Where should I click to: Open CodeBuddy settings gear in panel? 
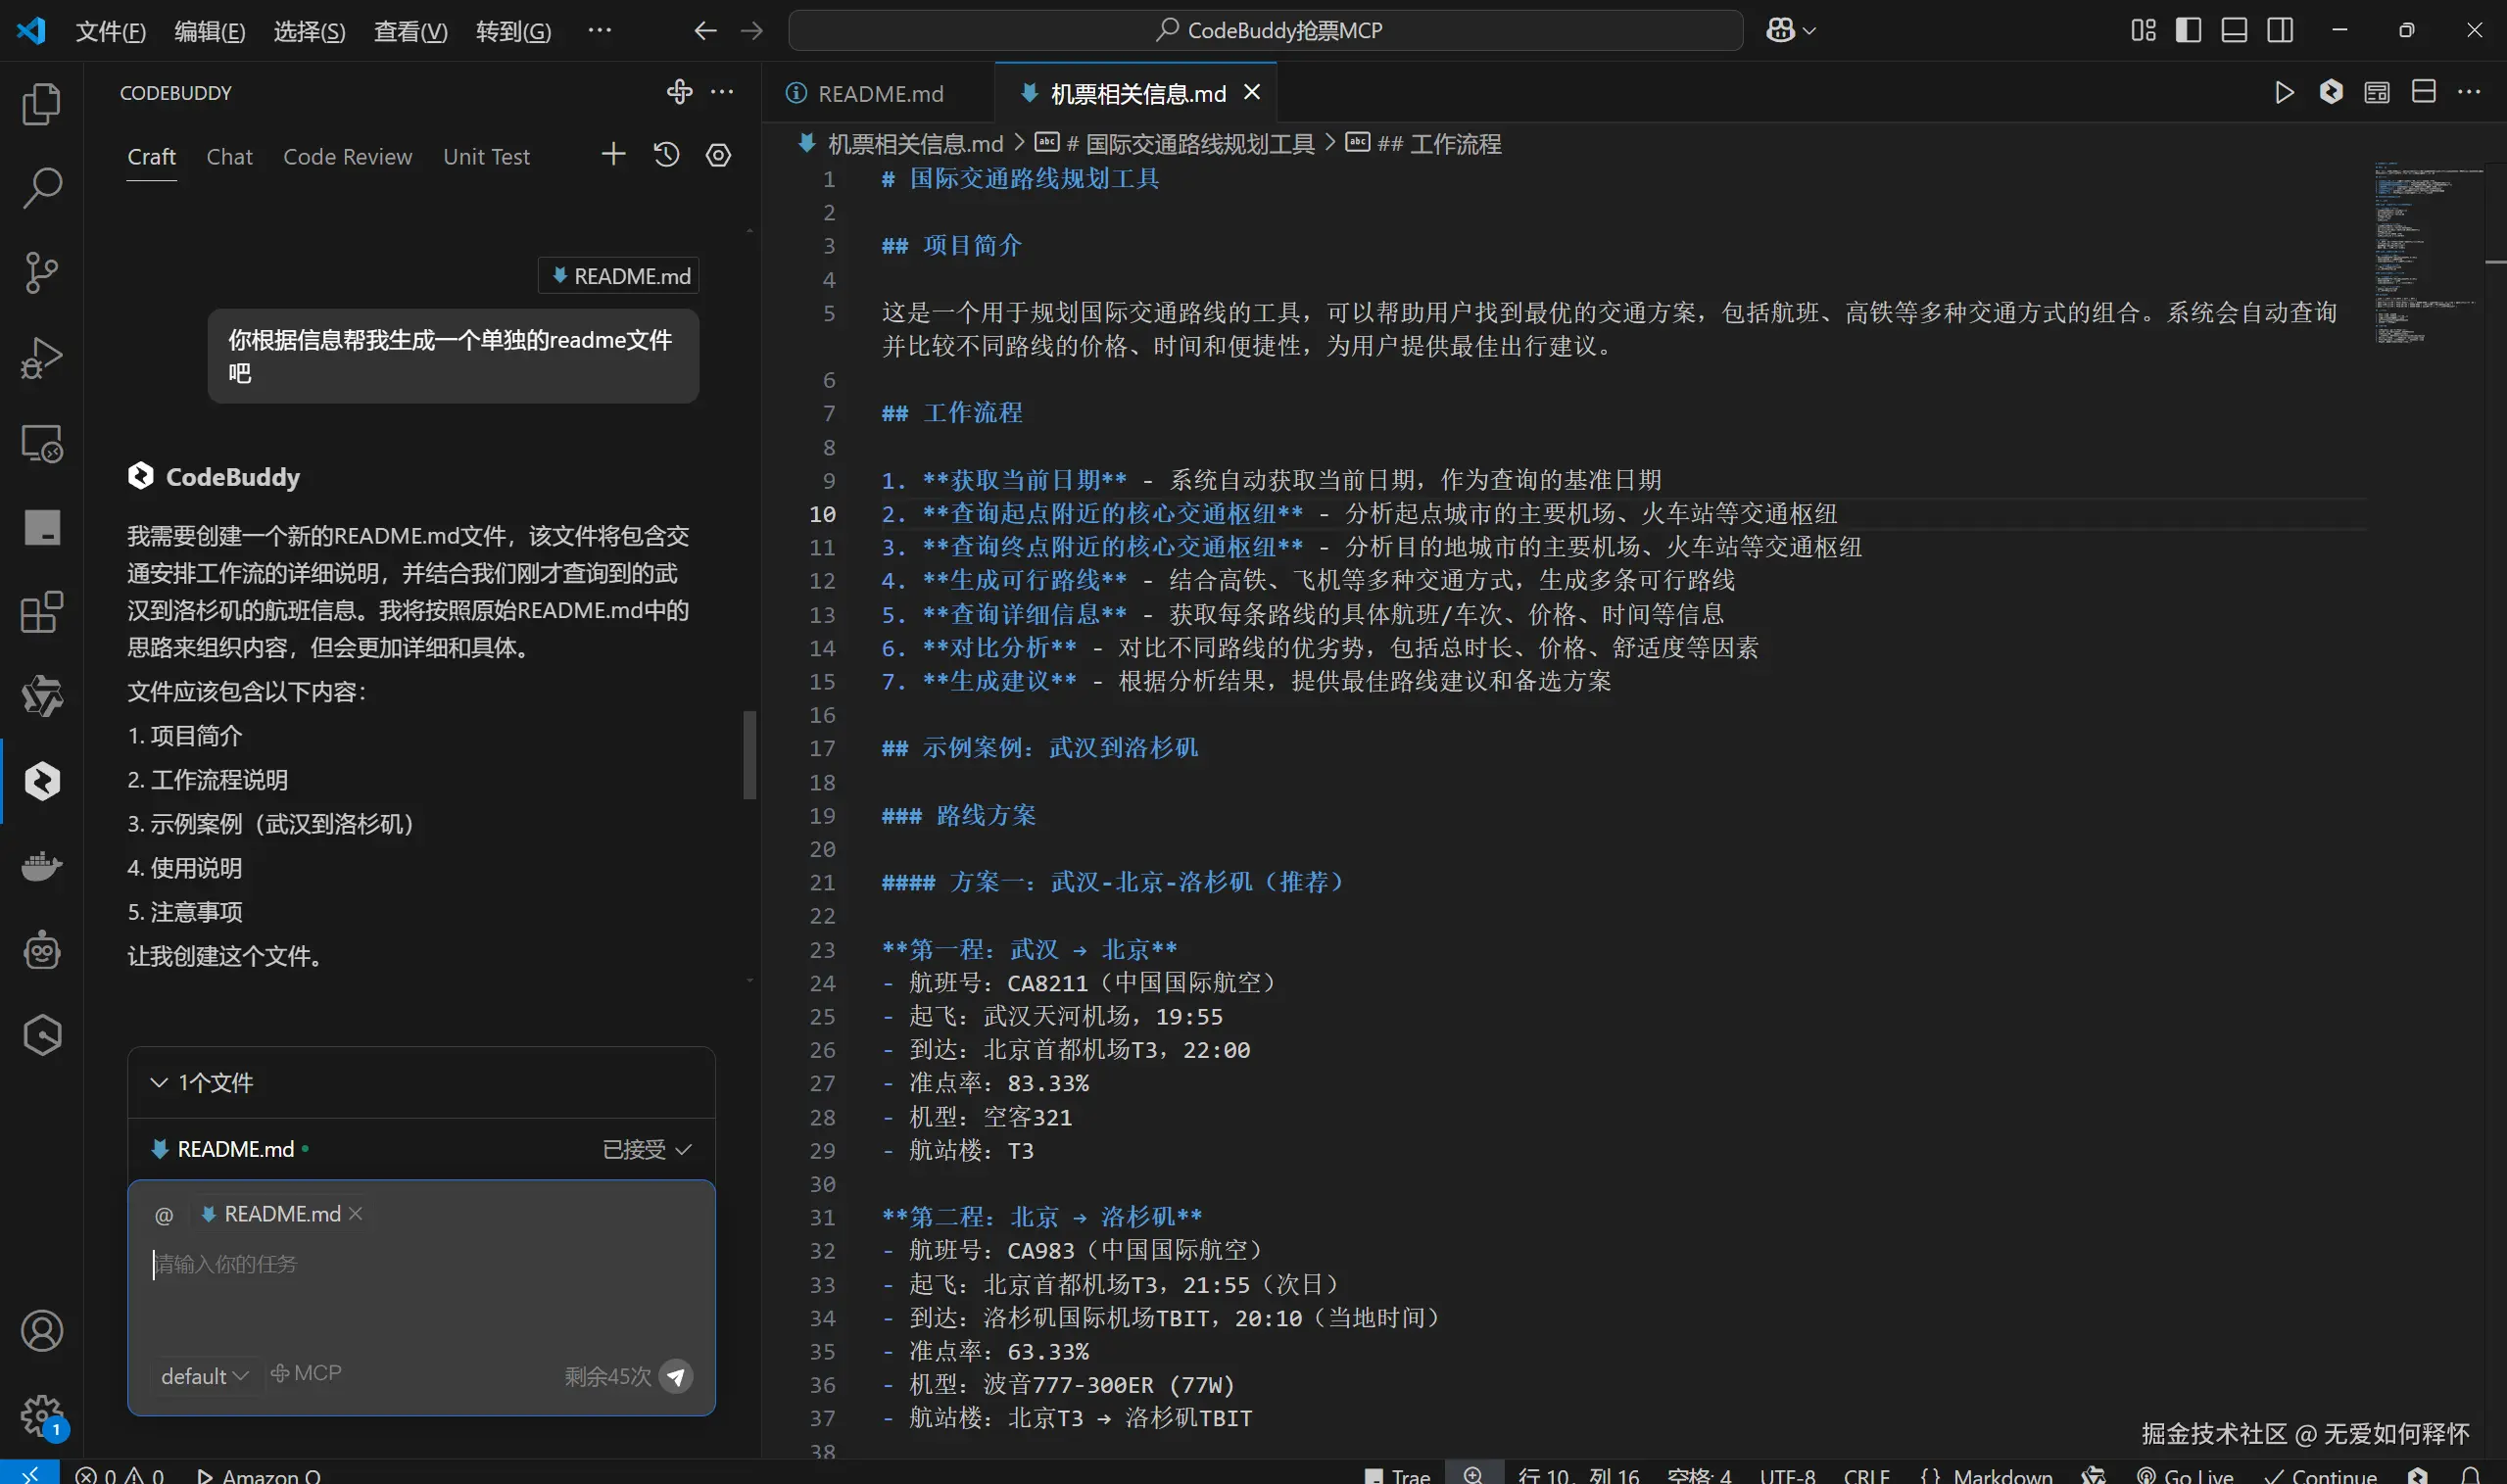[x=718, y=155]
